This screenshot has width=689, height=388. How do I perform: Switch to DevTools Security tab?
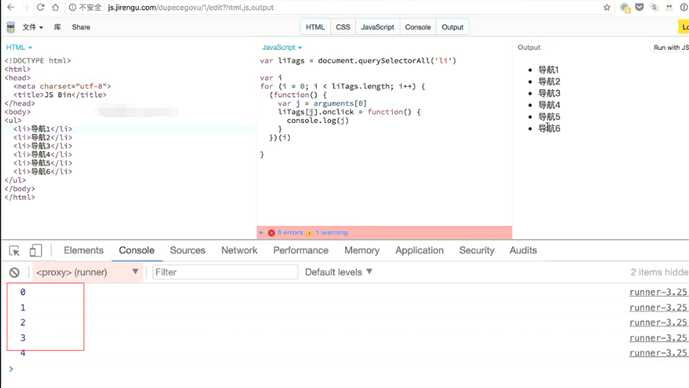[477, 250]
